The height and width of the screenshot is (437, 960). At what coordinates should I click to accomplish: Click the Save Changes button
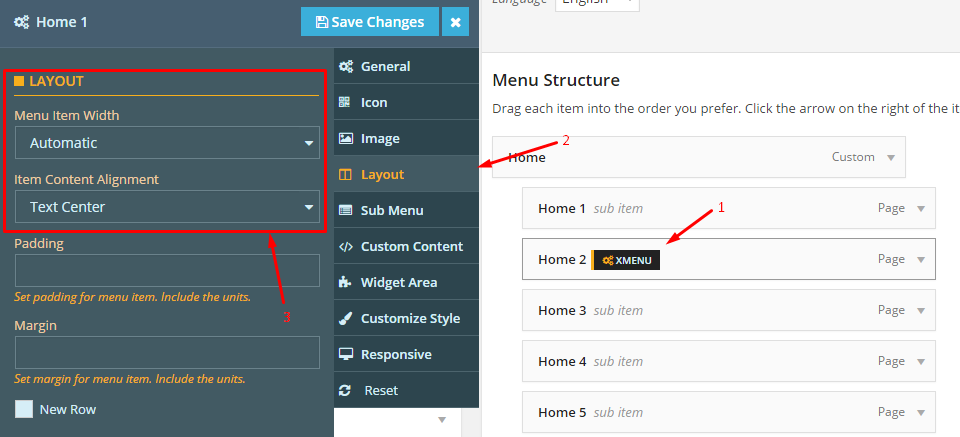(370, 22)
